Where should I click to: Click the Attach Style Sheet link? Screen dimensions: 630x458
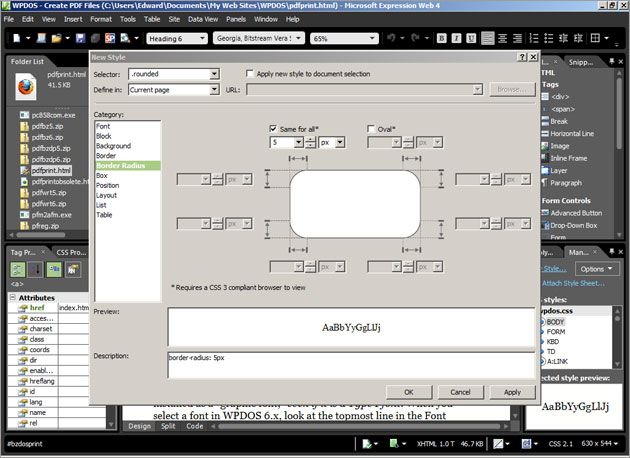(x=573, y=283)
